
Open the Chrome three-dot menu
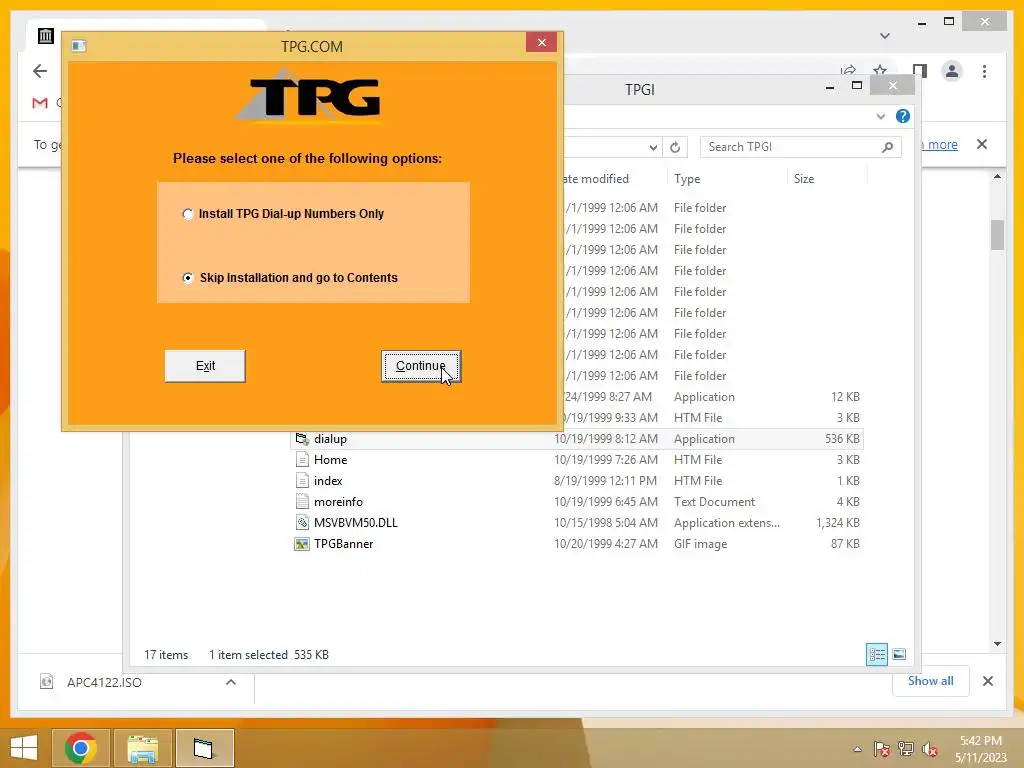pyautogui.click(x=984, y=71)
